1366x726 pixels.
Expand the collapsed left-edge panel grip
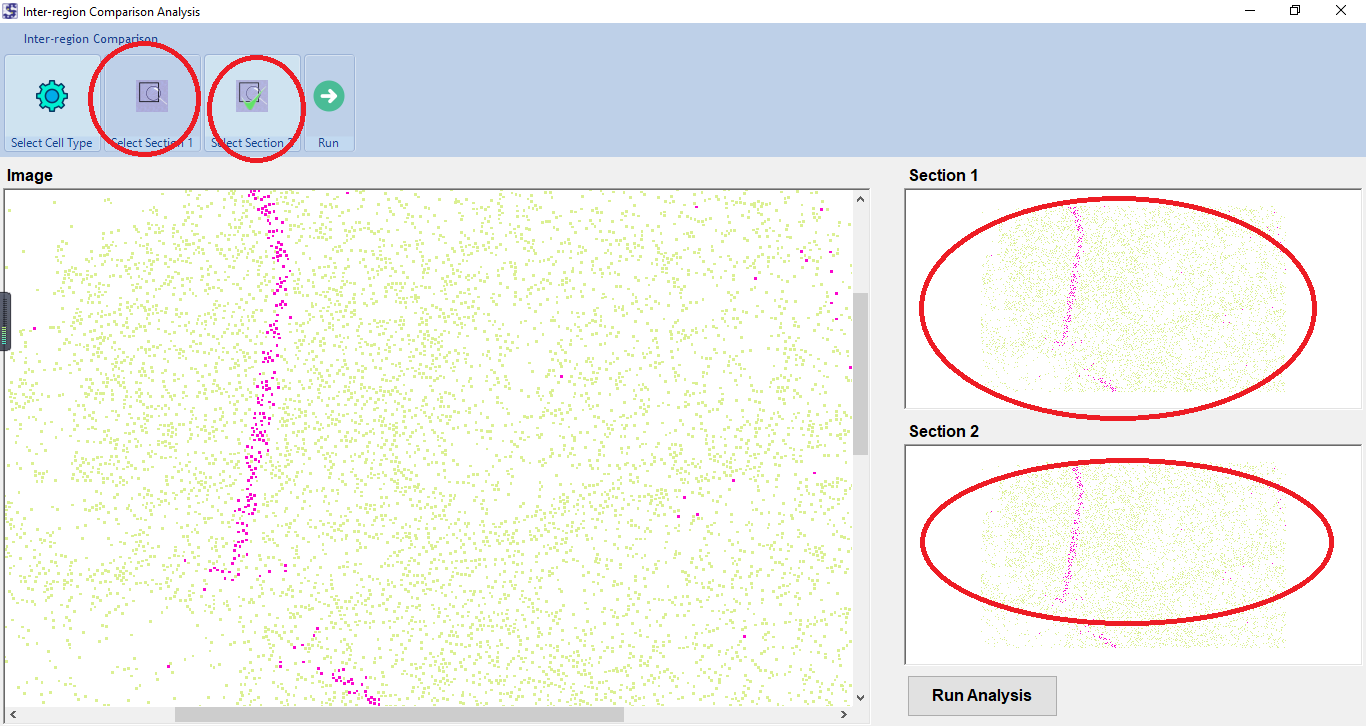pyautogui.click(x=4, y=321)
